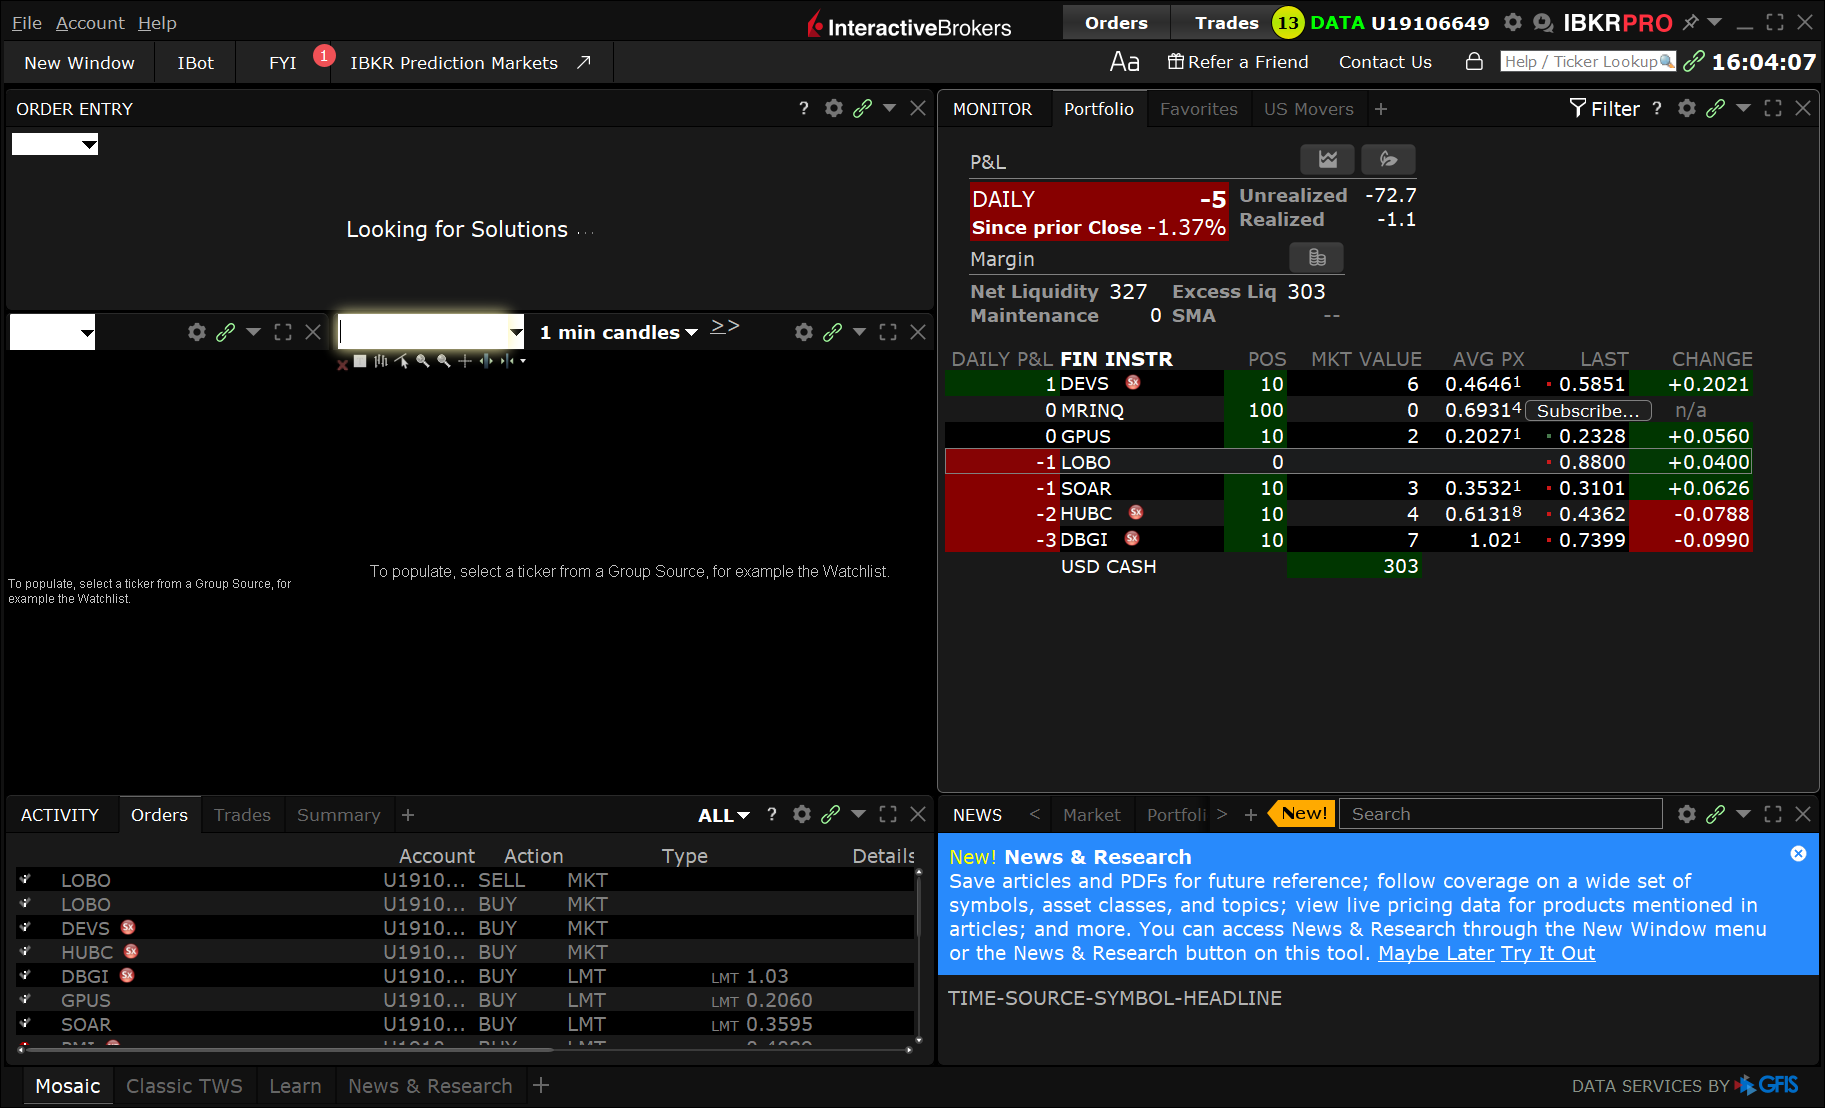This screenshot has height=1108, width=1825.
Task: Open the File menu
Action: pyautogui.click(x=27, y=22)
